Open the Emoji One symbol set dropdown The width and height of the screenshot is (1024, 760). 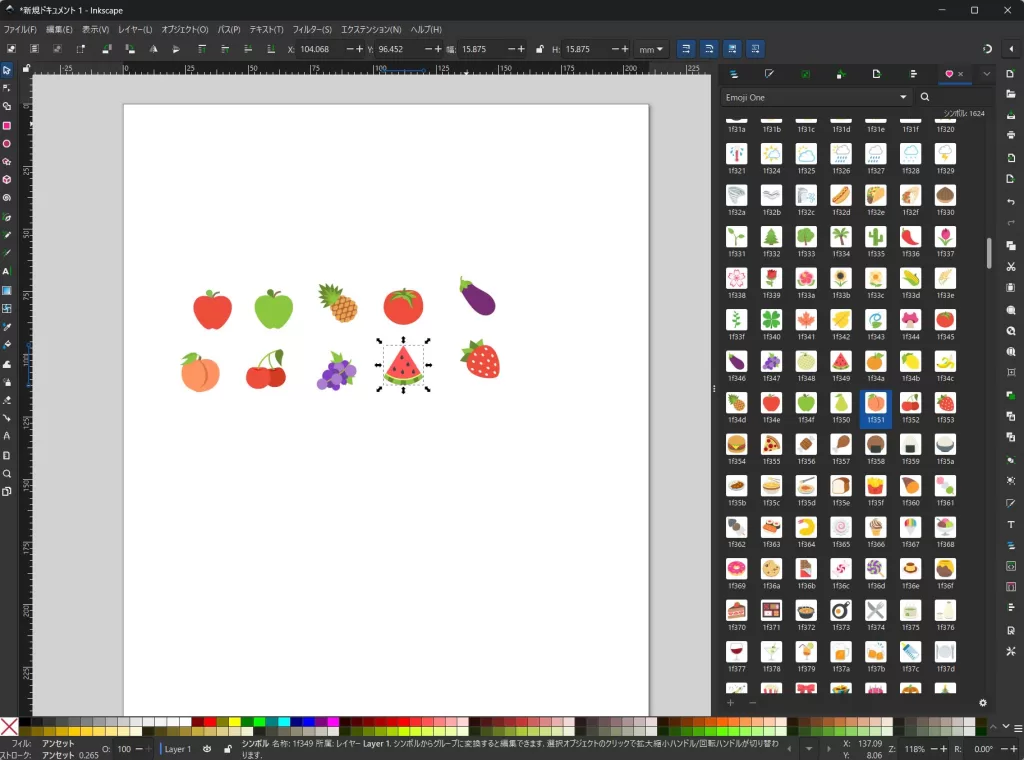(815, 96)
